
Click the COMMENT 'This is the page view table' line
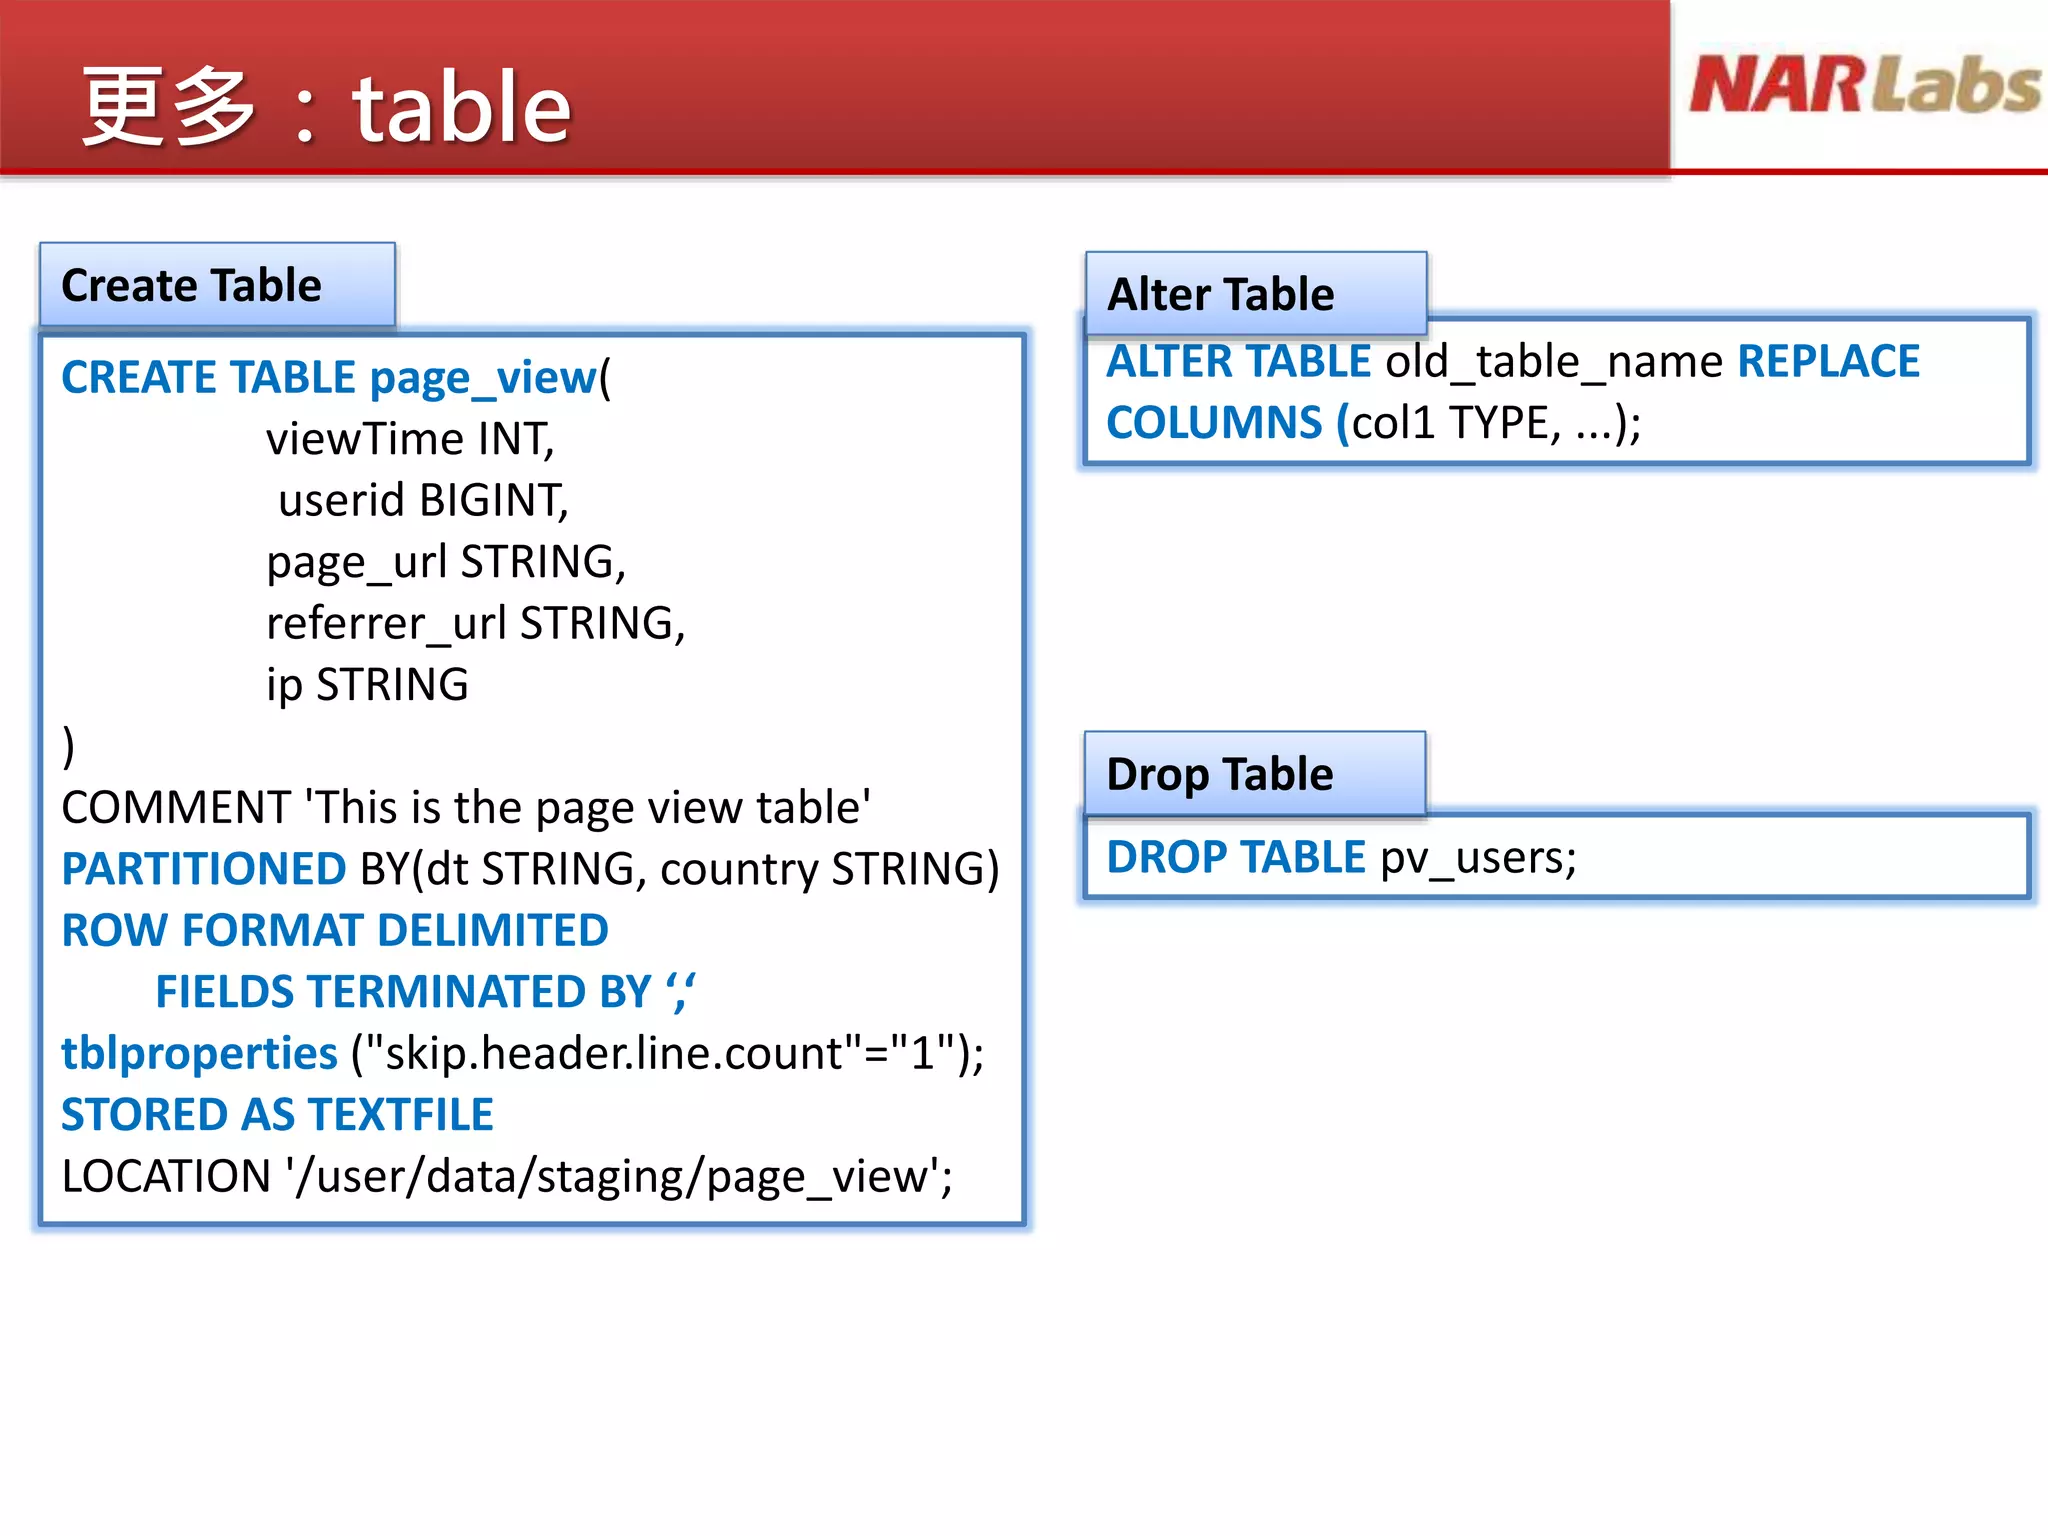click(x=466, y=807)
